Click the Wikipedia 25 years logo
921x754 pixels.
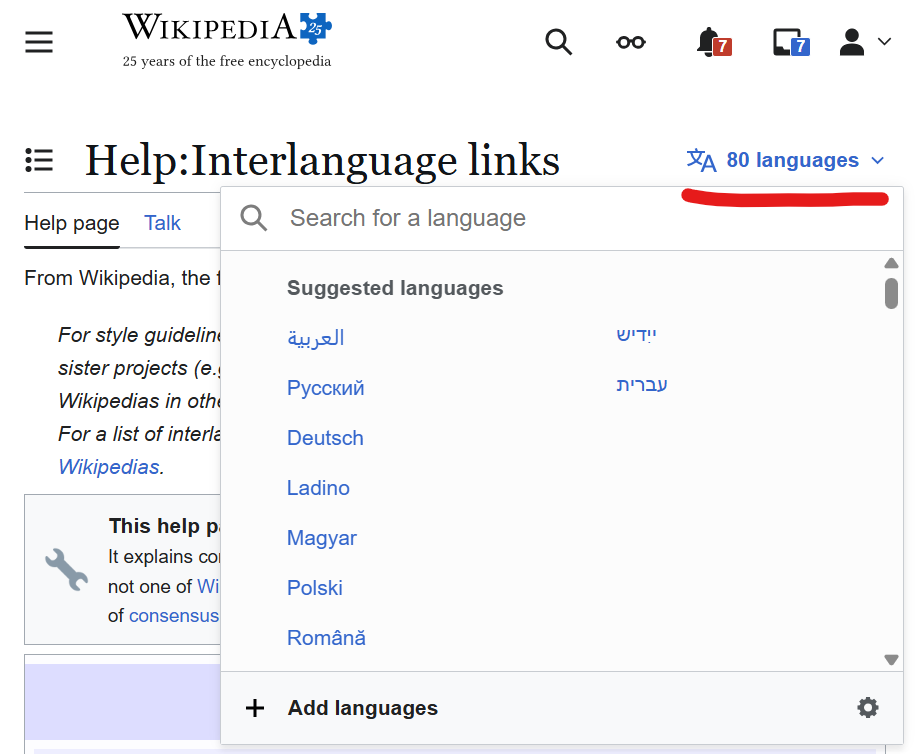tap(227, 40)
